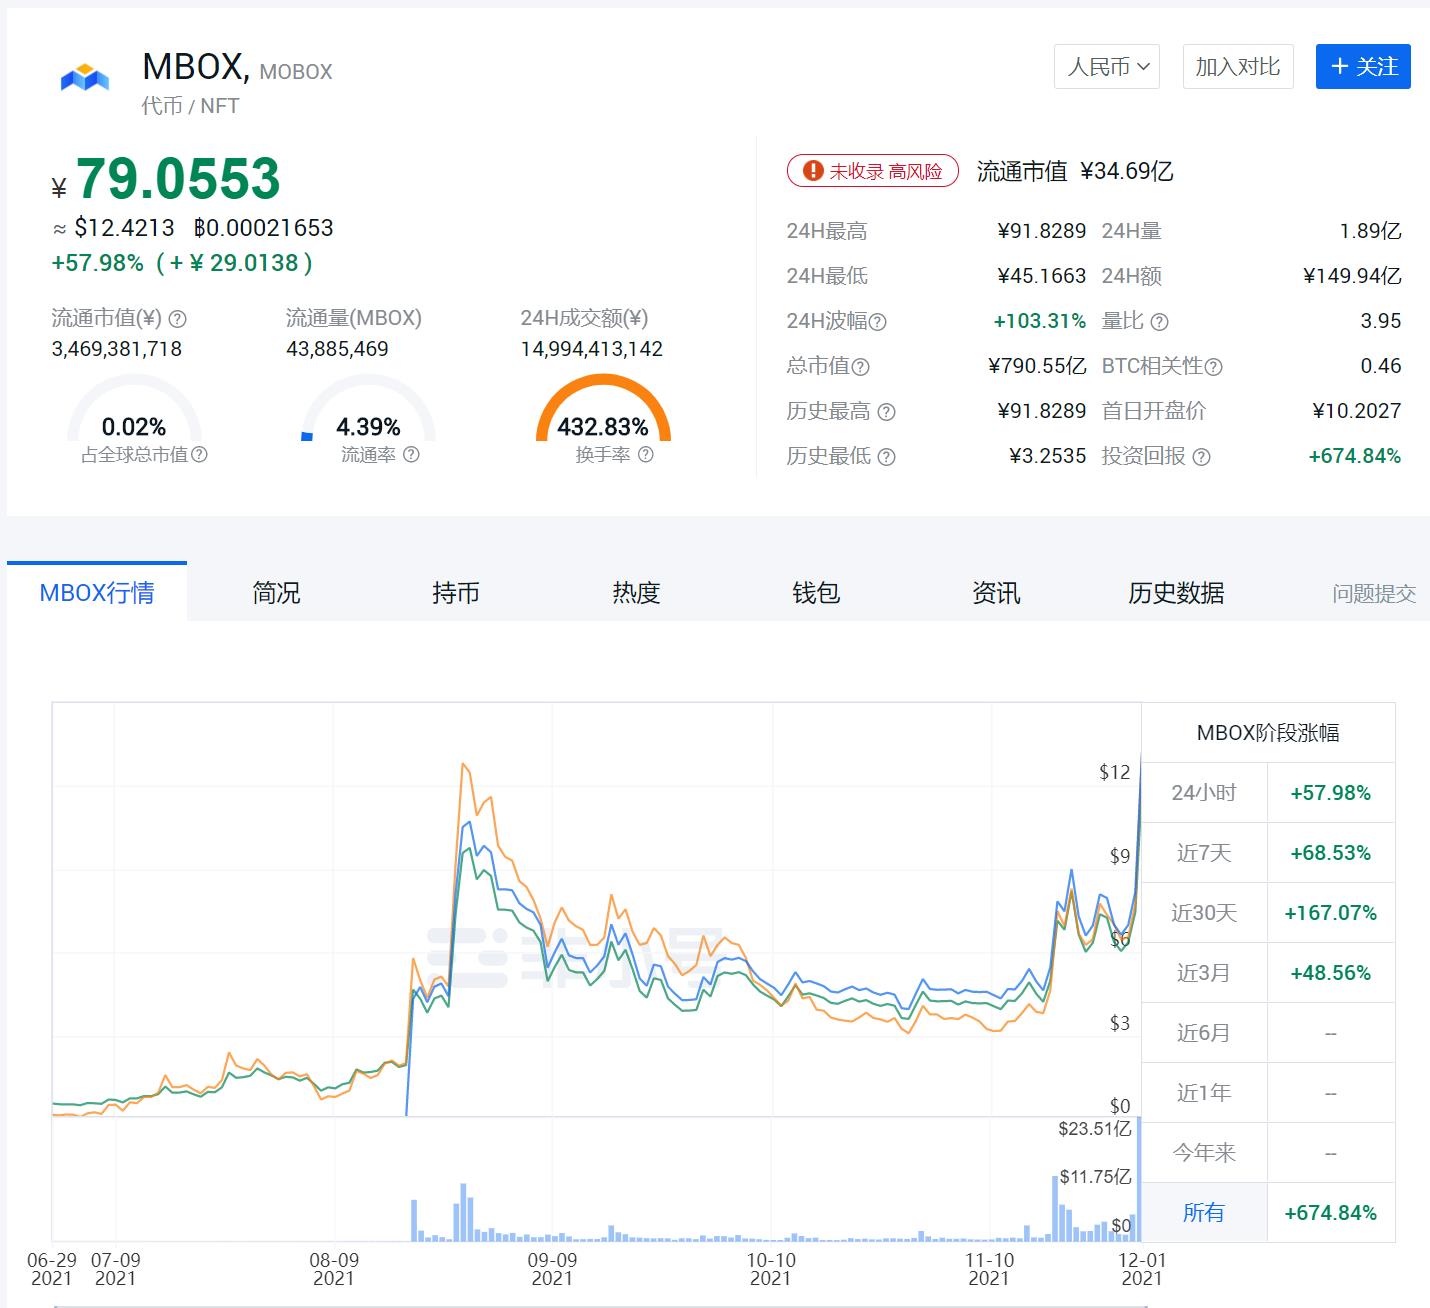1430x1308 pixels.
Task: Click the 0.02% 占全球总市值 gauge
Action: pyautogui.click(x=134, y=408)
